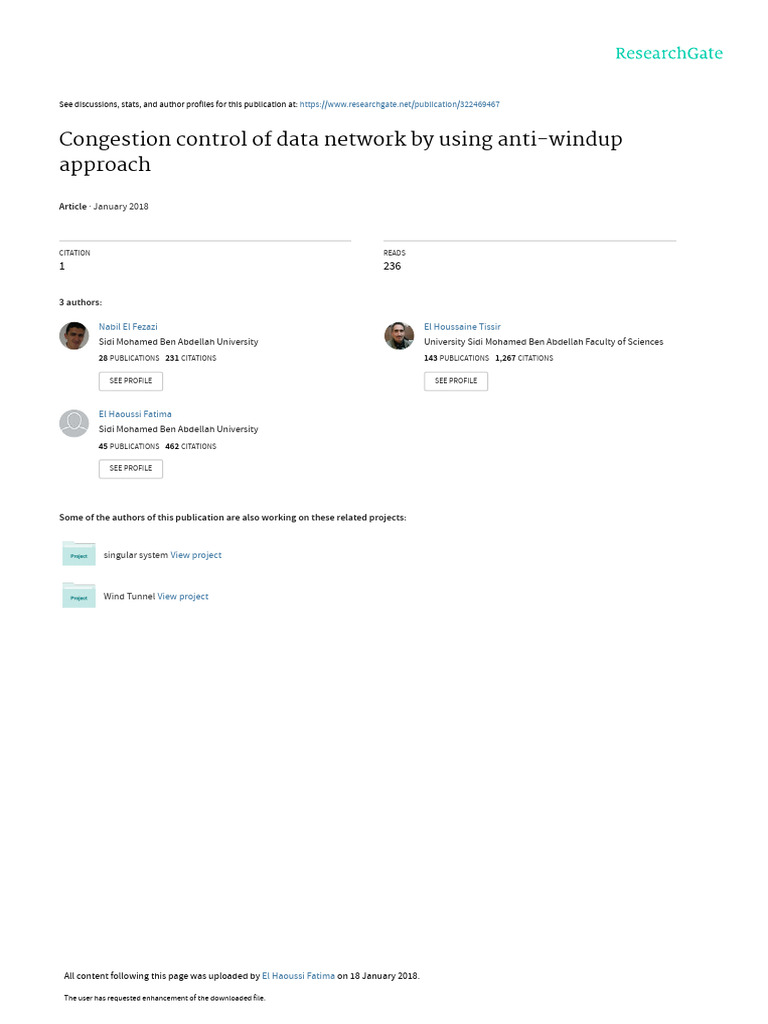Click the reads count 236
Viewport: 768px width, 1024px height.
click(x=392, y=266)
